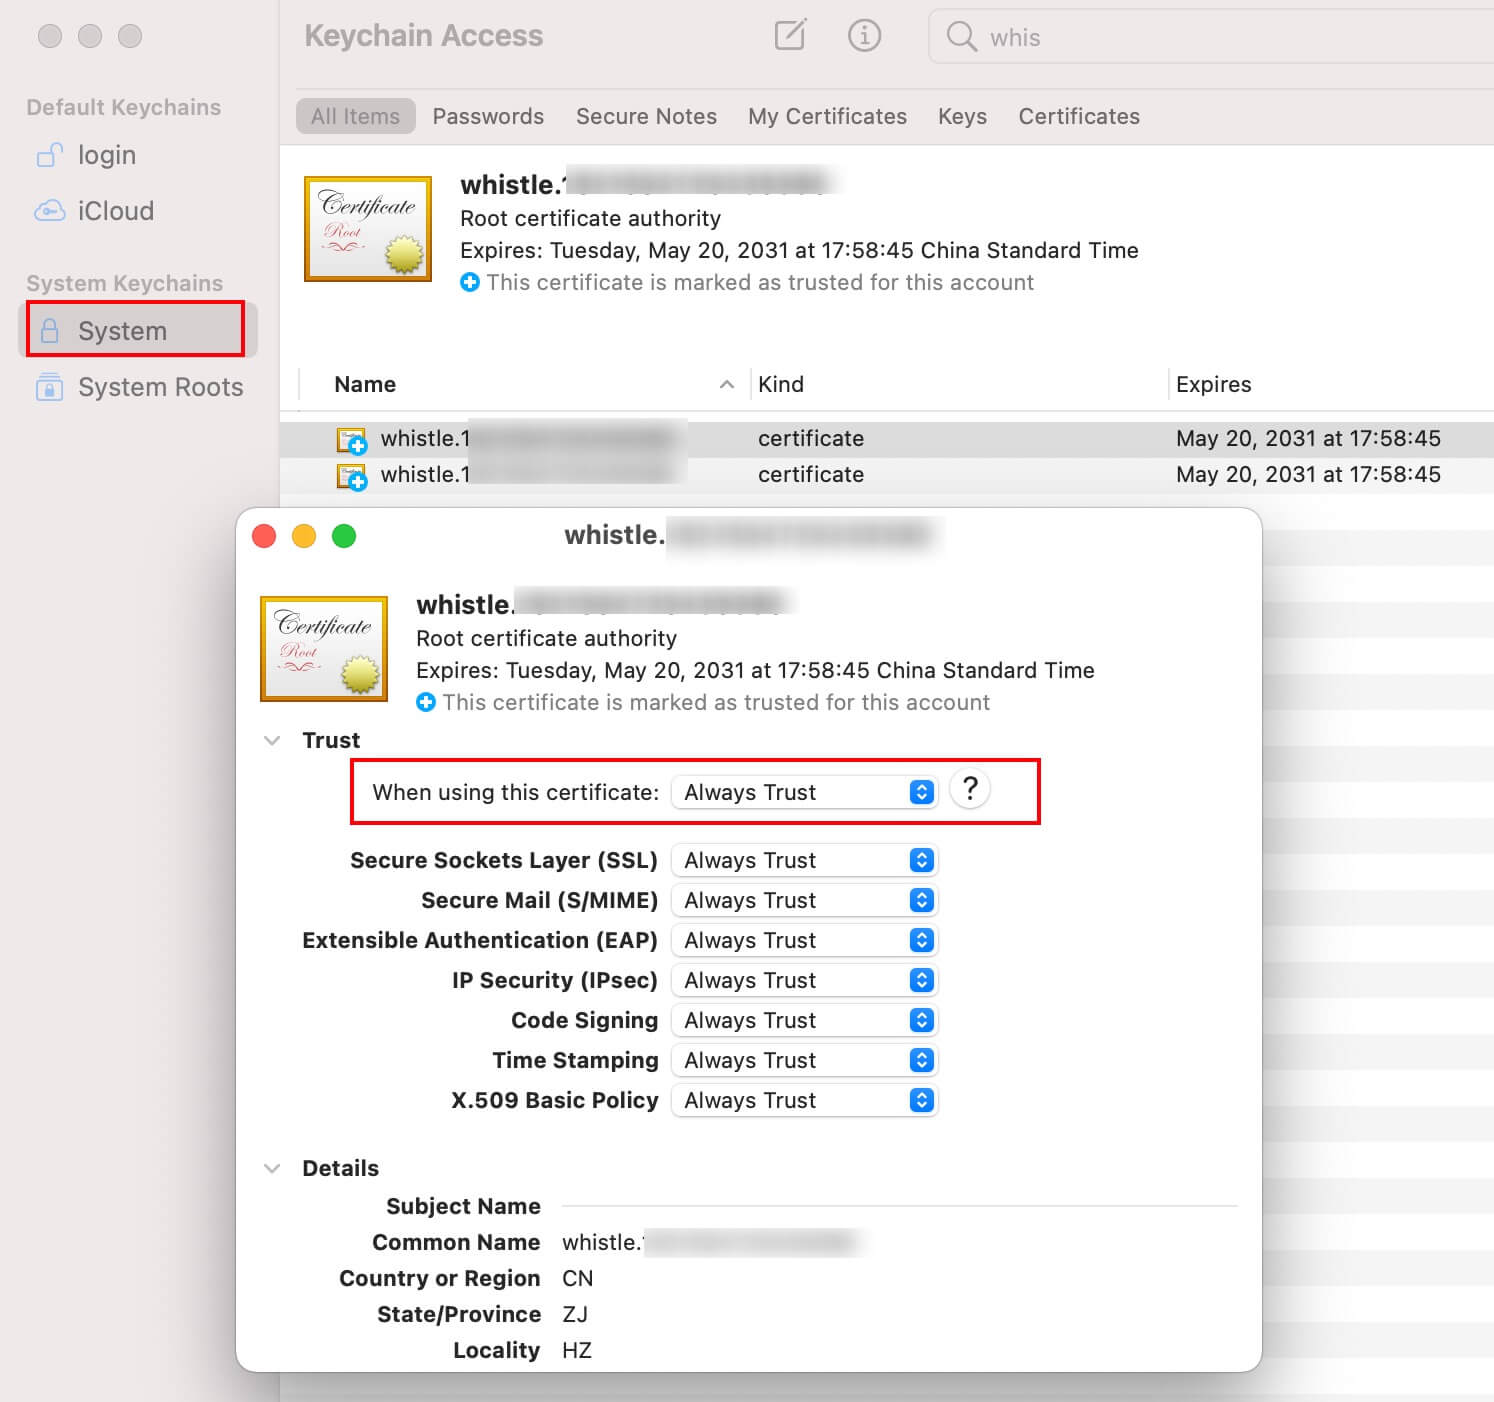This screenshot has width=1494, height=1402.
Task: Click blue plus trusted badge in main header
Action: (x=470, y=282)
